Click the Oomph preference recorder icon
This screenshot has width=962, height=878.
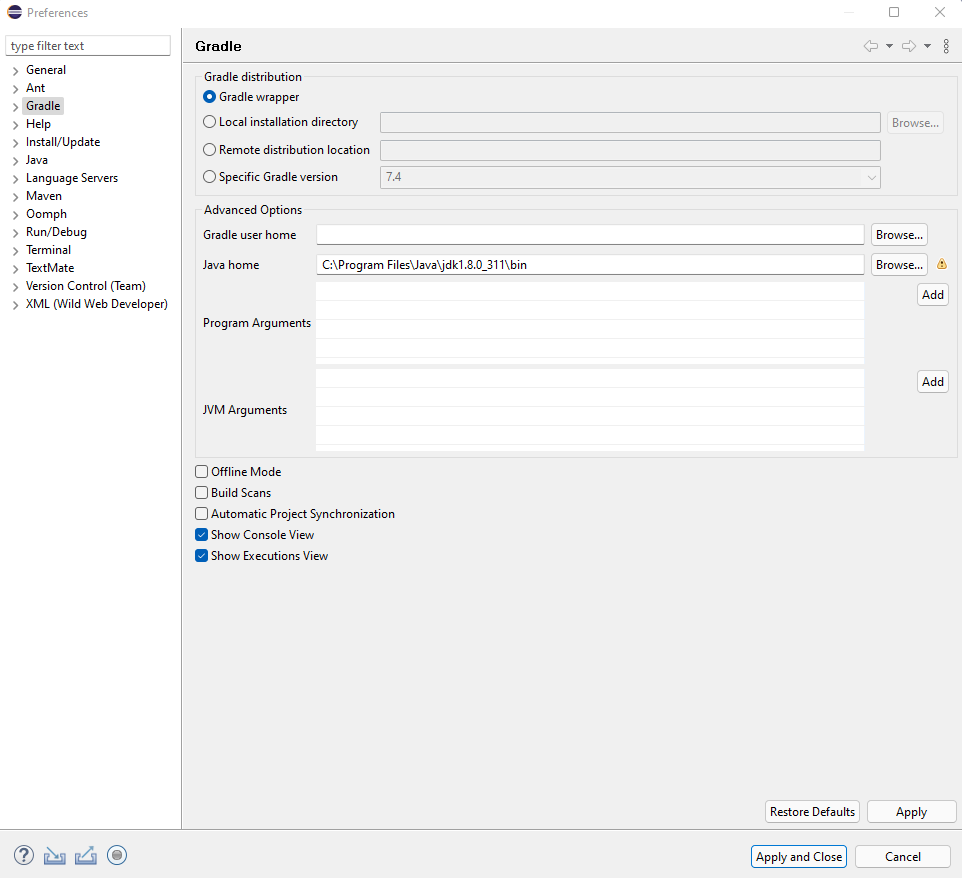tap(117, 855)
